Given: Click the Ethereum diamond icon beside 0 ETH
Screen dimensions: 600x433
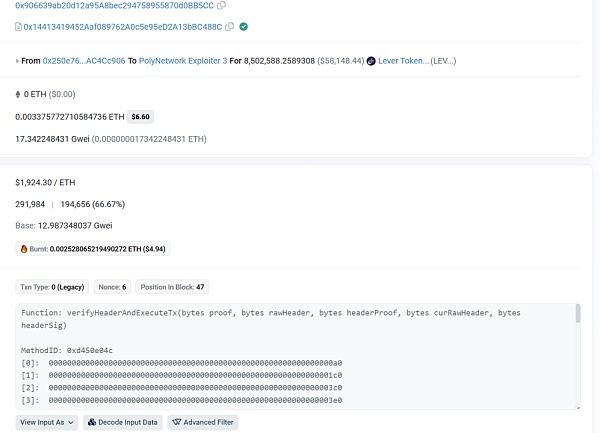Looking at the screenshot, I should pos(18,94).
